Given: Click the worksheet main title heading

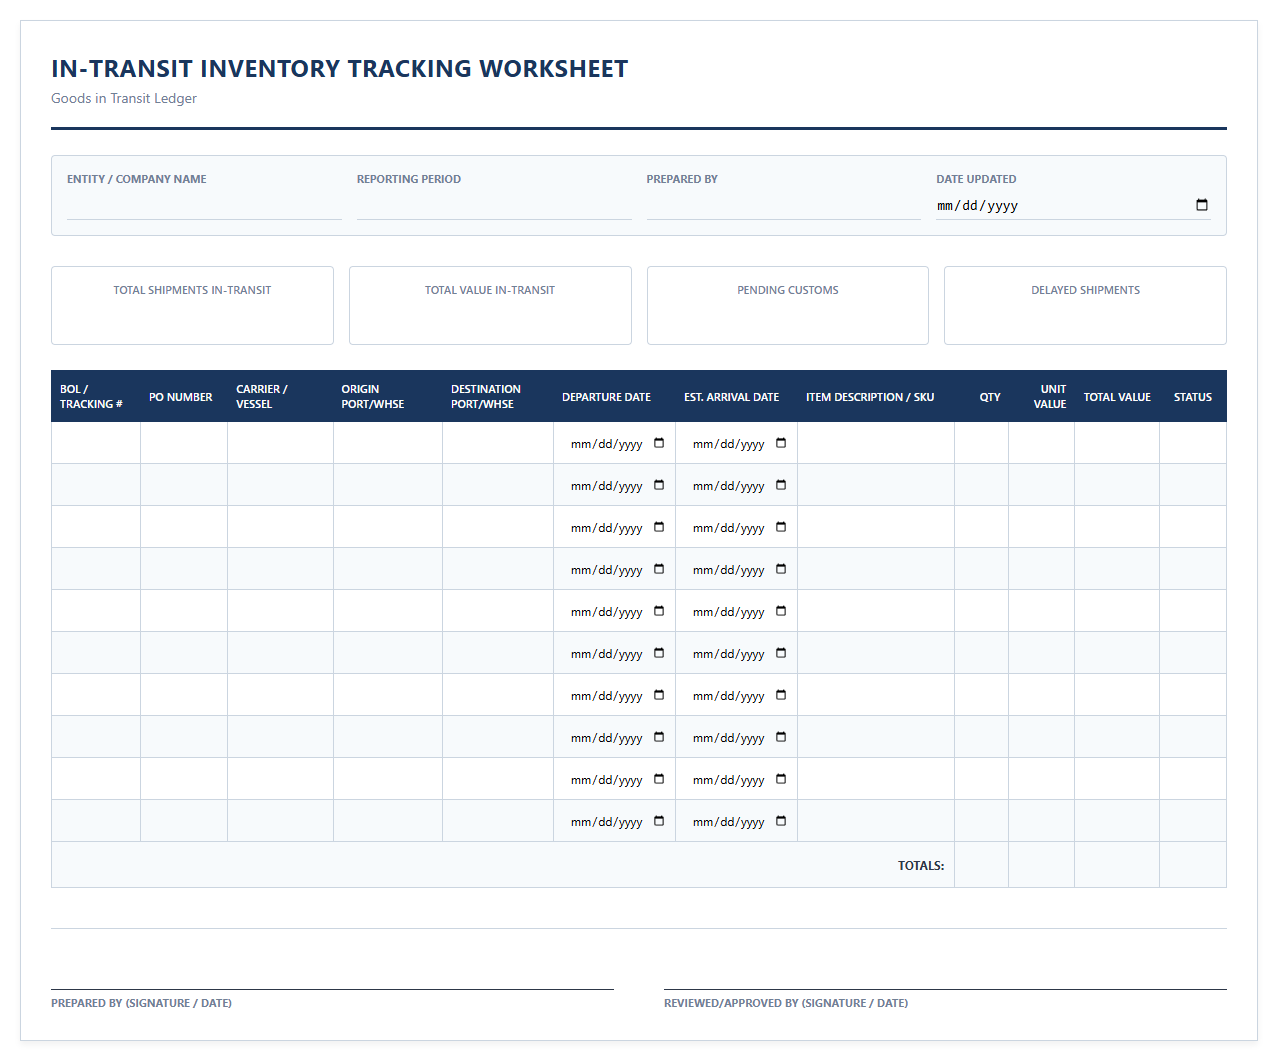Looking at the screenshot, I should tap(340, 69).
